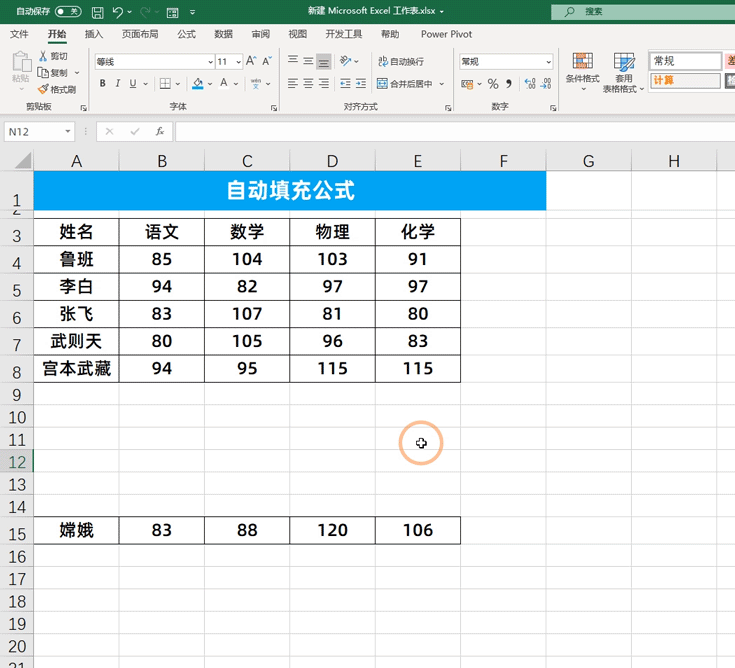The image size is (735, 668).
Task: Open 条件格式 conditional formatting
Action: [x=583, y=71]
